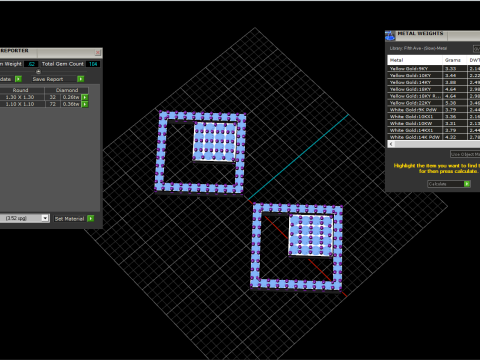Click the Round column header in Gem Reporter
This screenshot has height=360, width=480.
click(21, 90)
